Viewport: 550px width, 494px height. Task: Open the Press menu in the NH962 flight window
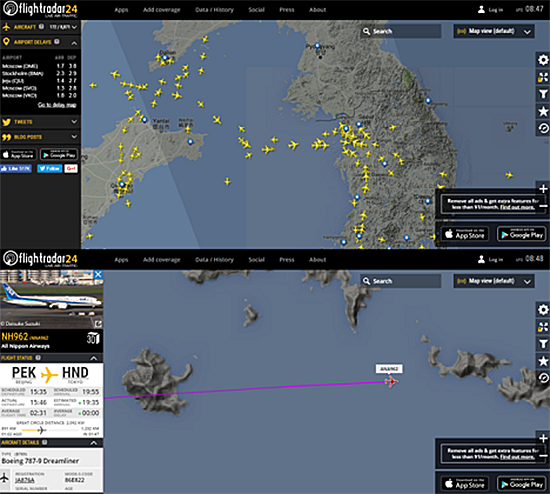(x=287, y=260)
